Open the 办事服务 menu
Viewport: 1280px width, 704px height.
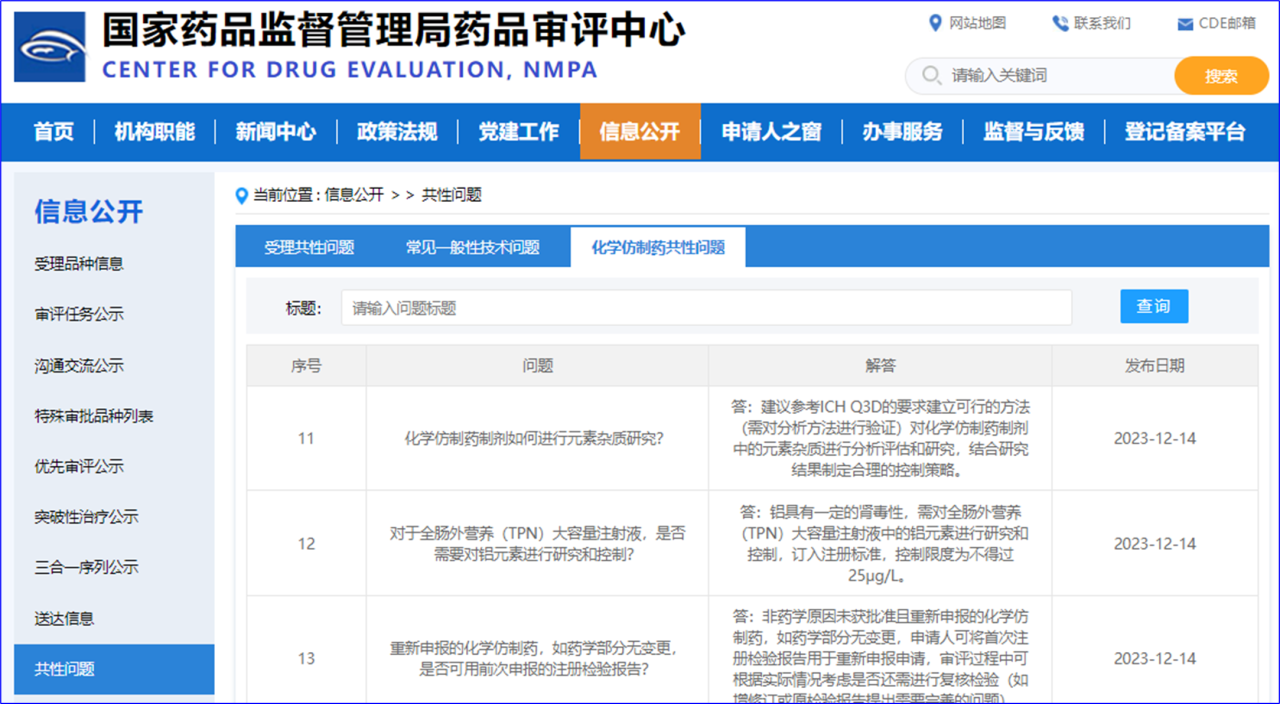click(x=903, y=131)
